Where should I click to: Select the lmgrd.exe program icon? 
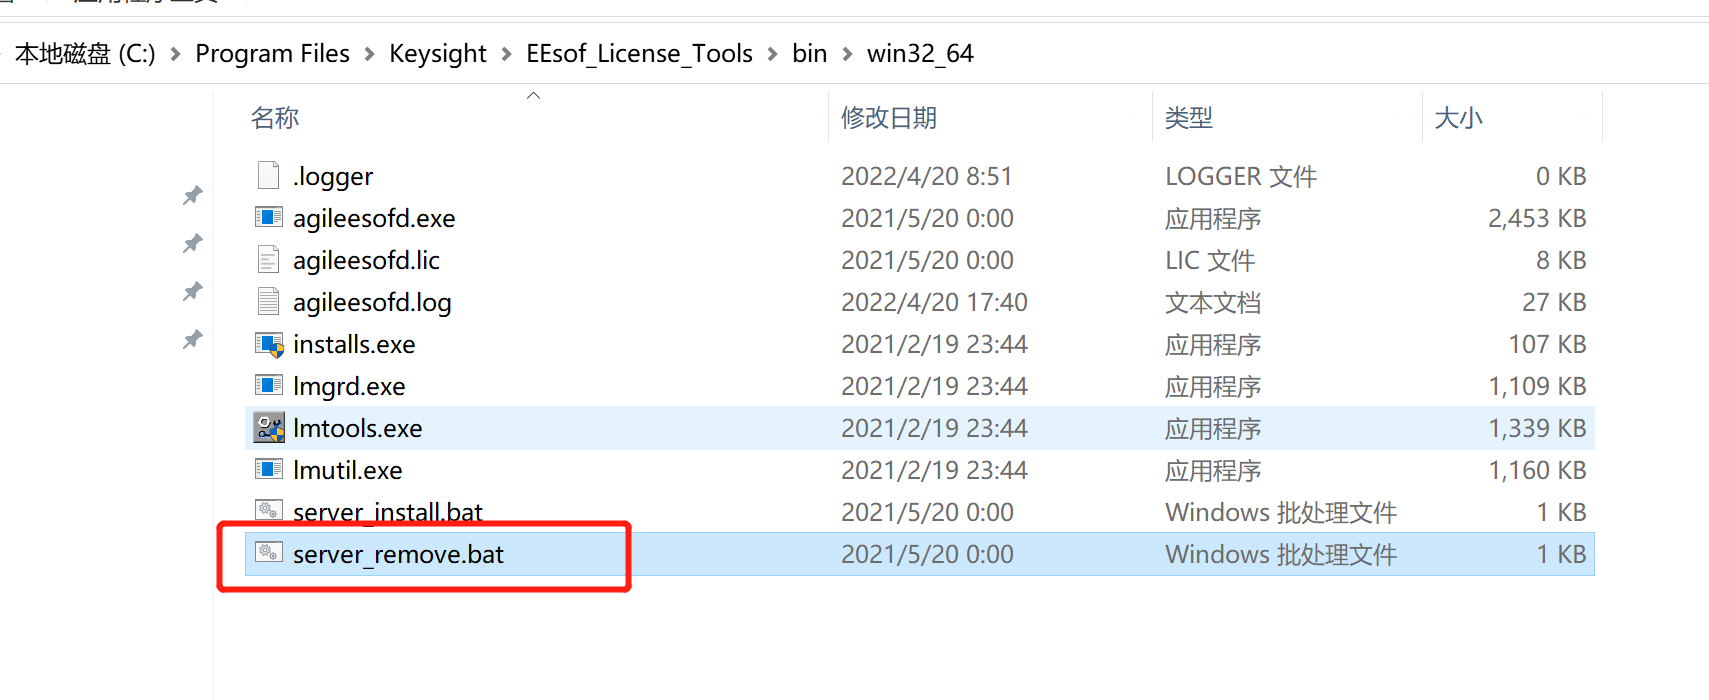click(x=268, y=385)
